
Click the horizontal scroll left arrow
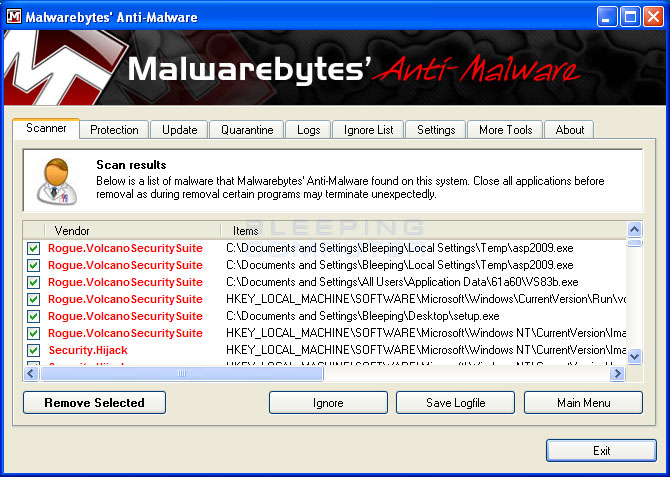(31, 374)
